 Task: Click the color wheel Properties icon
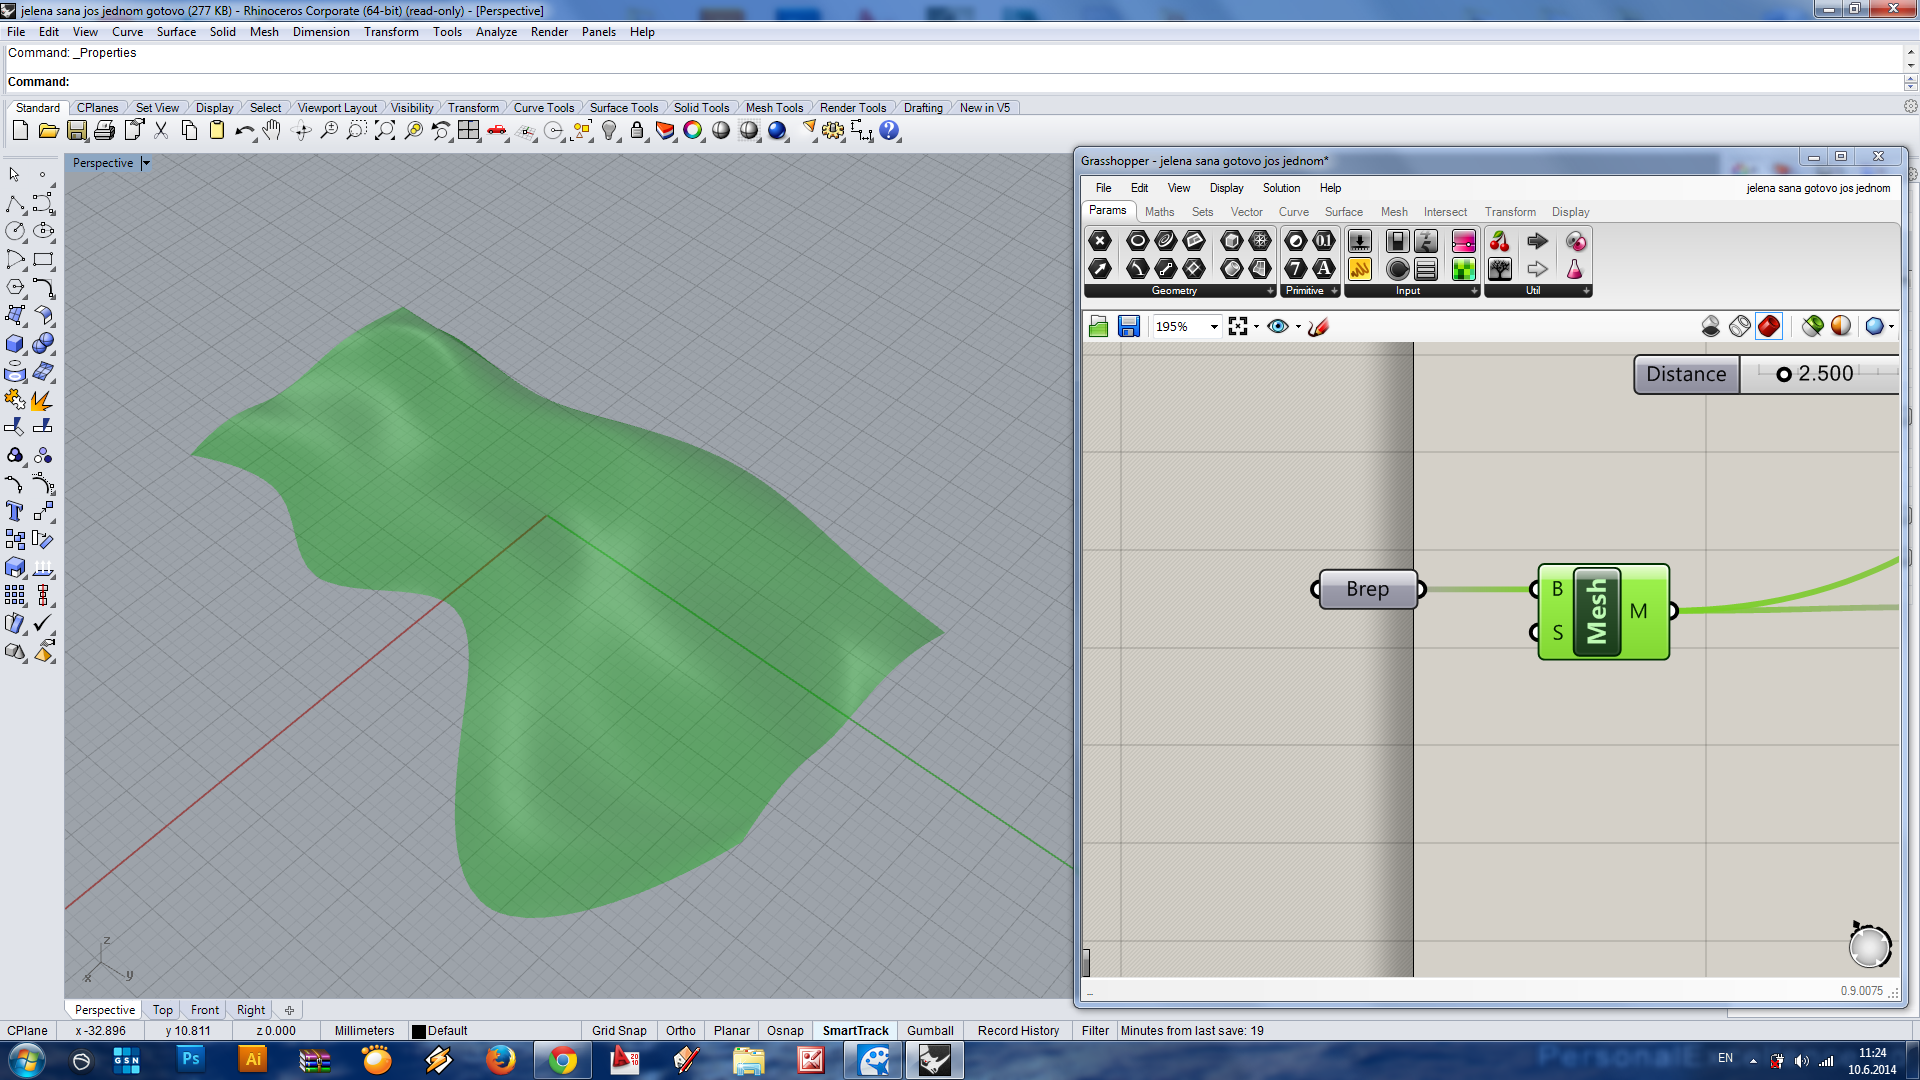tap(693, 131)
